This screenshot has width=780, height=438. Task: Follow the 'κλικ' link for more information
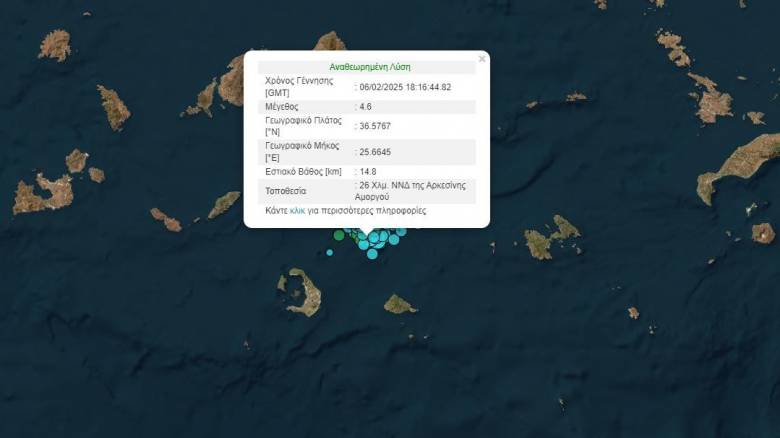pos(297,211)
